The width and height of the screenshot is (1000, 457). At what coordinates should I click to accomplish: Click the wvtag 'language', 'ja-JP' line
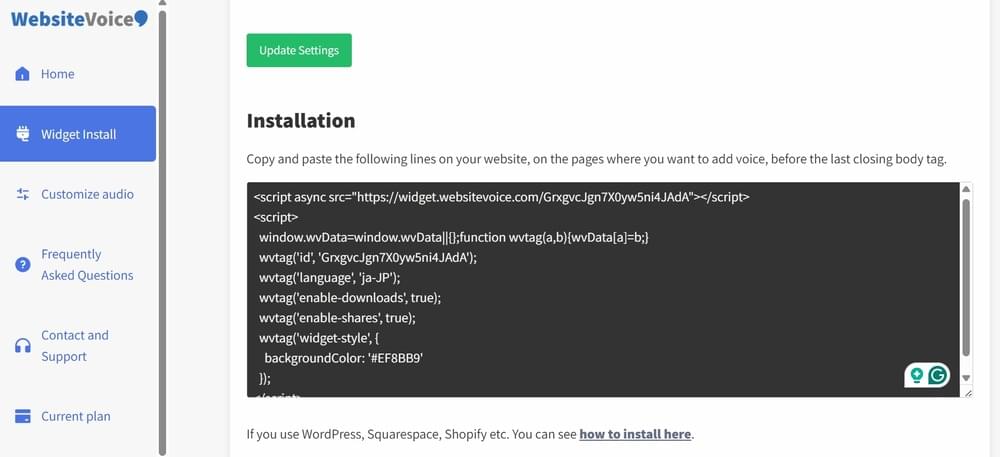[330, 278]
